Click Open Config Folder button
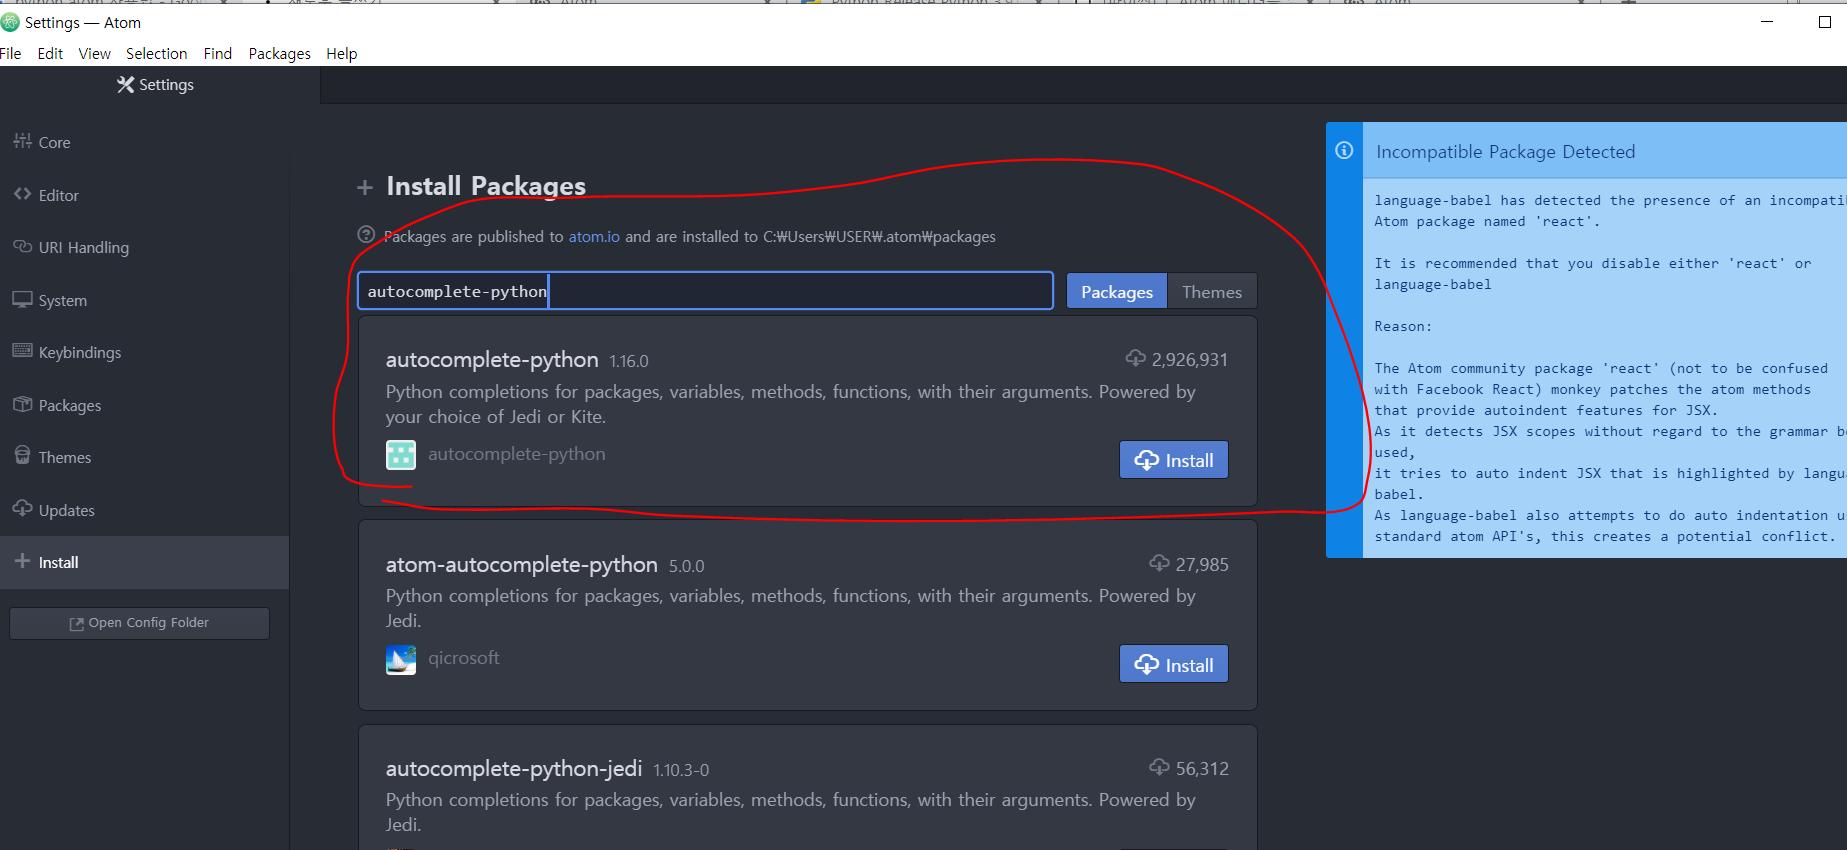 (139, 623)
